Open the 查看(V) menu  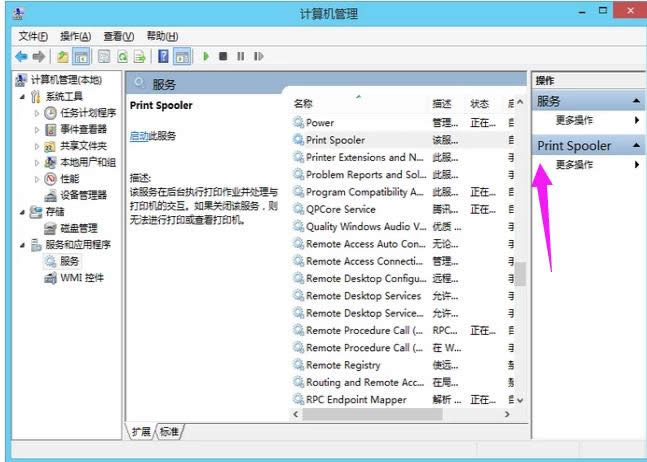point(119,36)
